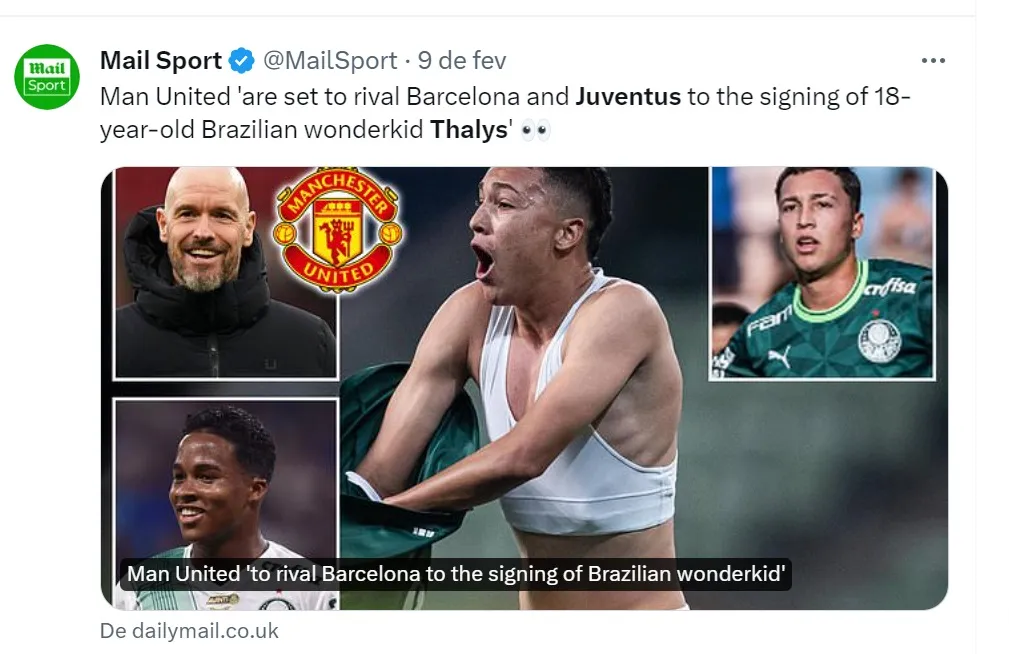Click the bottom-left smiling player inset

pyautogui.click(x=226, y=504)
